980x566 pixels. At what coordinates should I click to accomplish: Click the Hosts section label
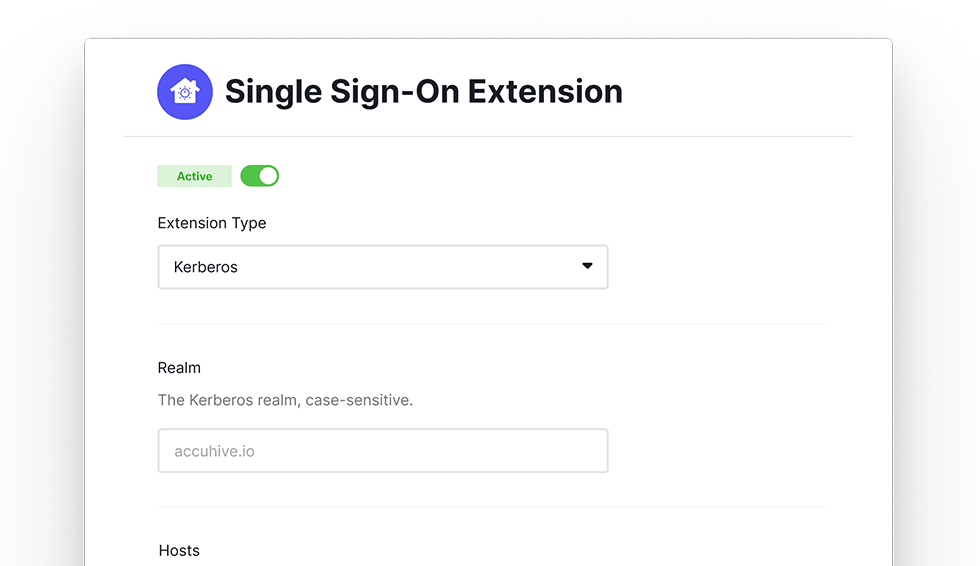(x=179, y=550)
